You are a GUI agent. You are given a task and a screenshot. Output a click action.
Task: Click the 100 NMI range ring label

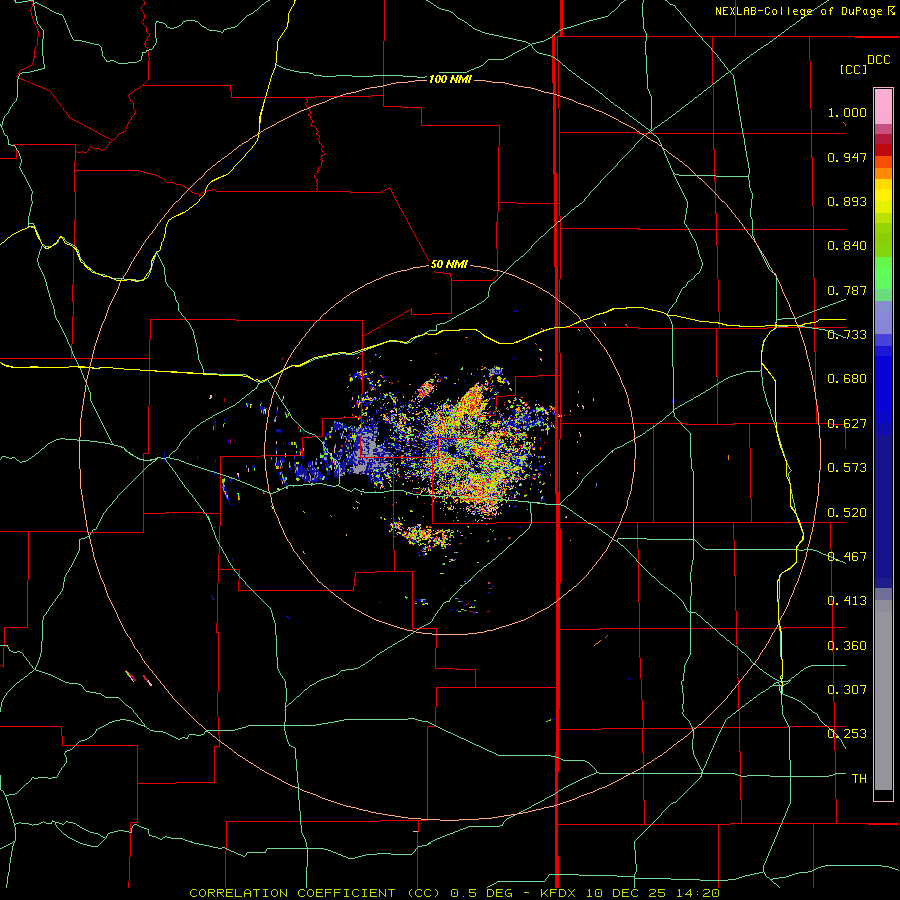pos(450,79)
